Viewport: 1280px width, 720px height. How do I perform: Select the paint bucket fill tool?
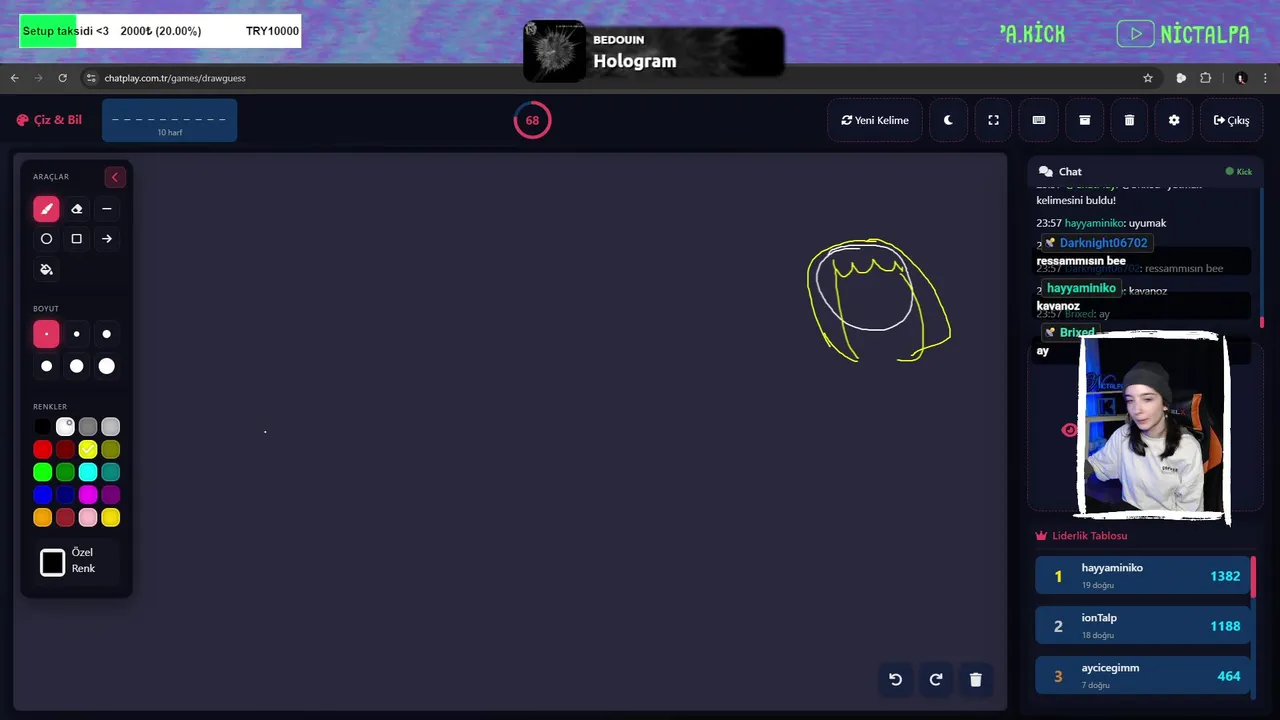[x=46, y=269]
